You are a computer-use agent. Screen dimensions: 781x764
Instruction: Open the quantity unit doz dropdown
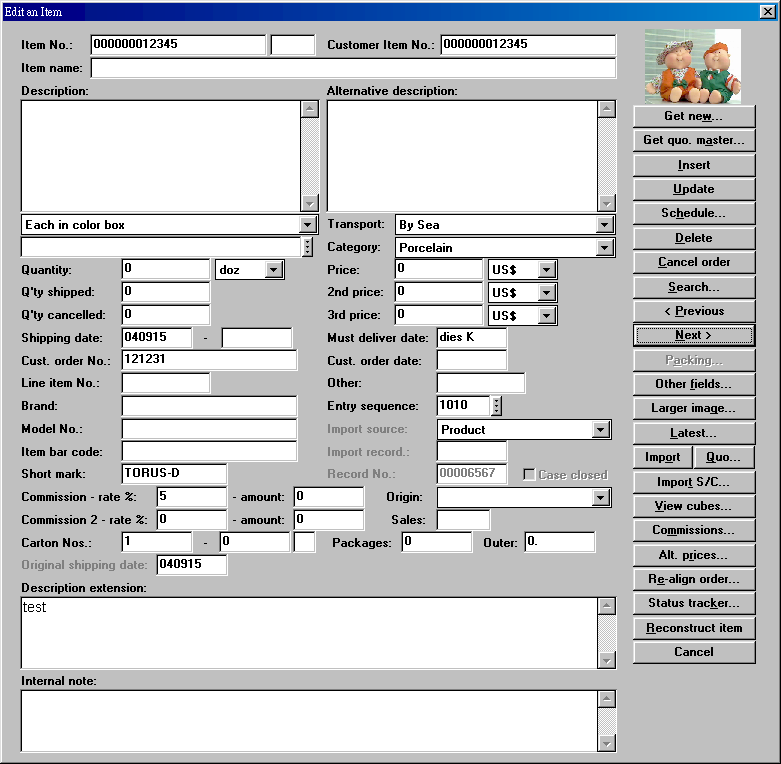pyautogui.click(x=274, y=270)
